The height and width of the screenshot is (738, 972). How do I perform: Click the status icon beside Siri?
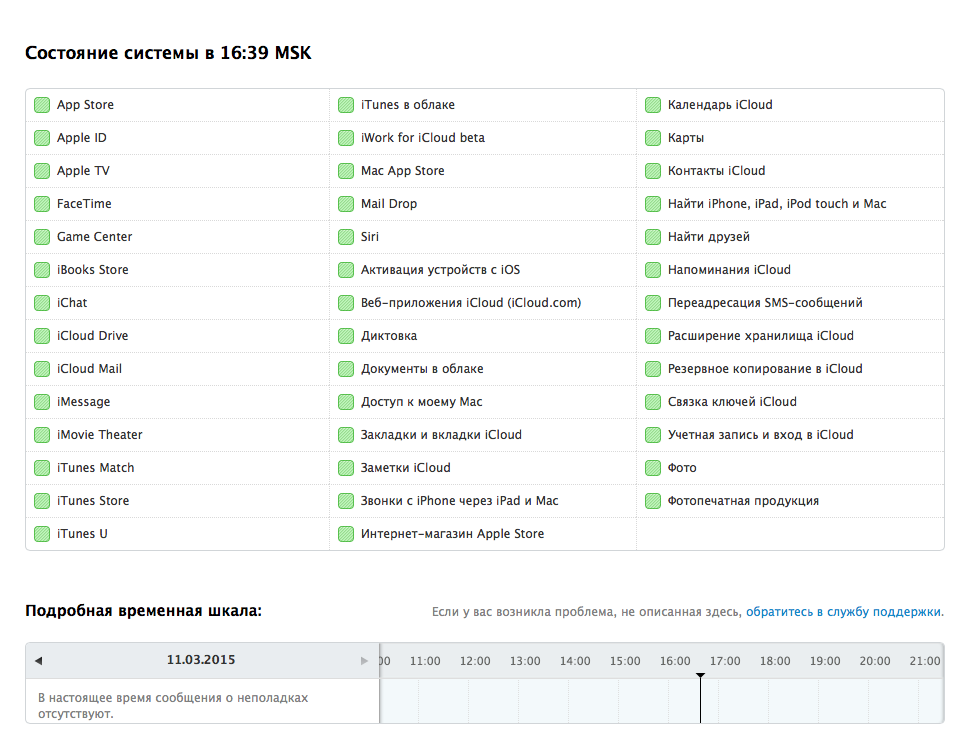pyautogui.click(x=346, y=237)
